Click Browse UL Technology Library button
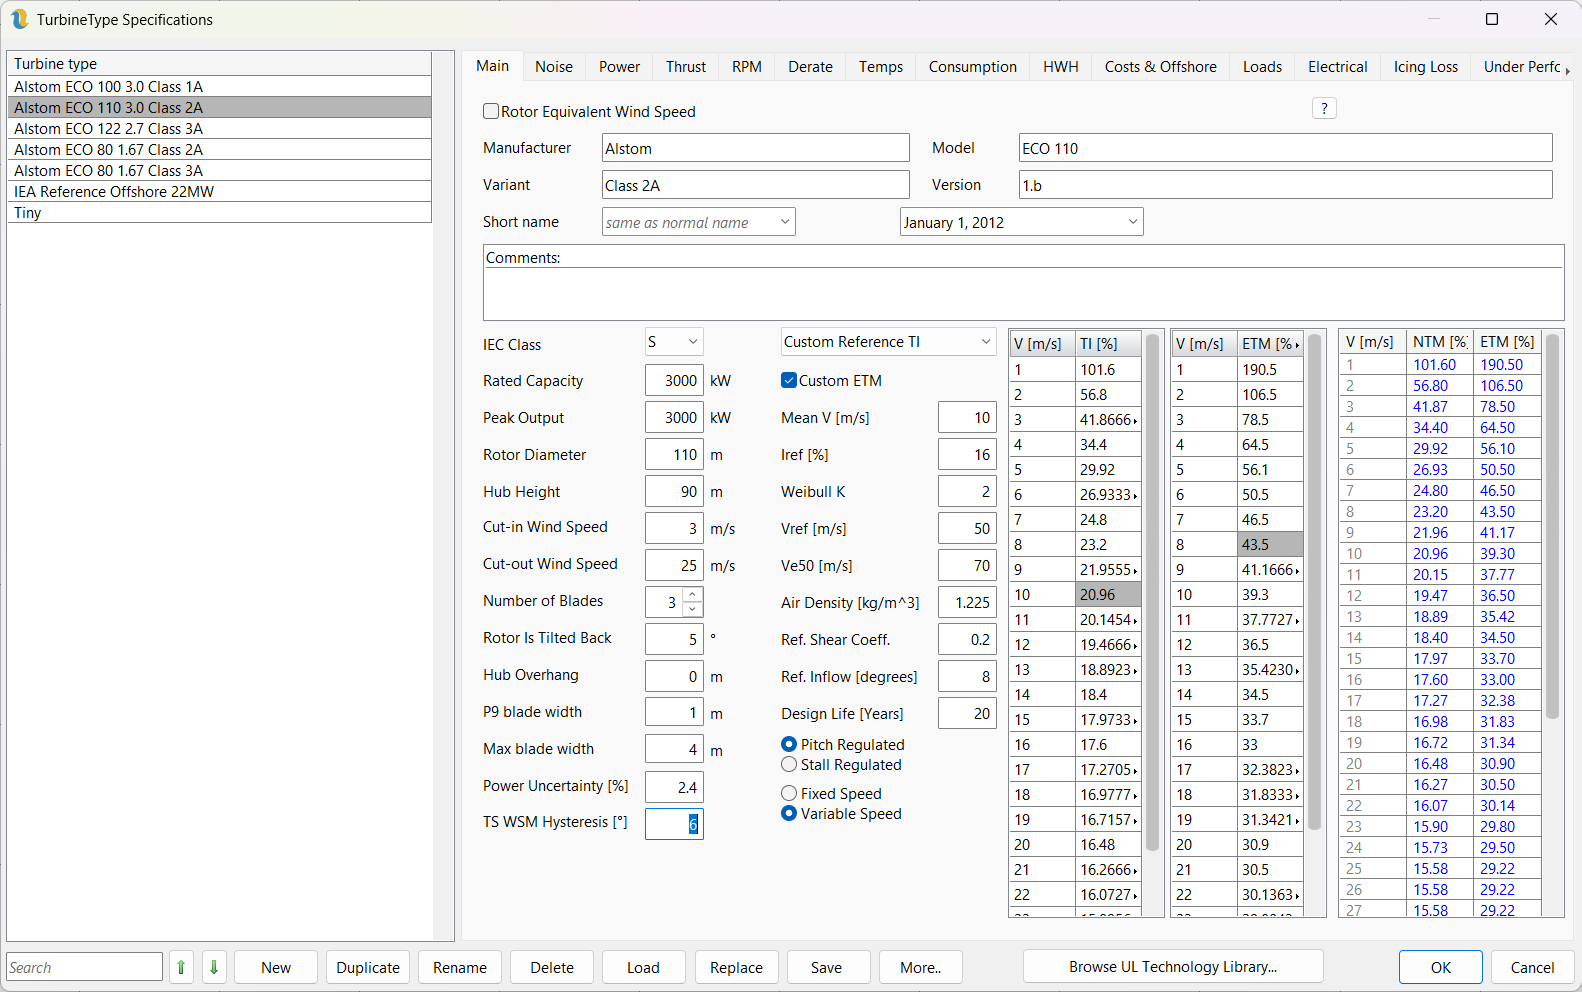 [x=1173, y=967]
